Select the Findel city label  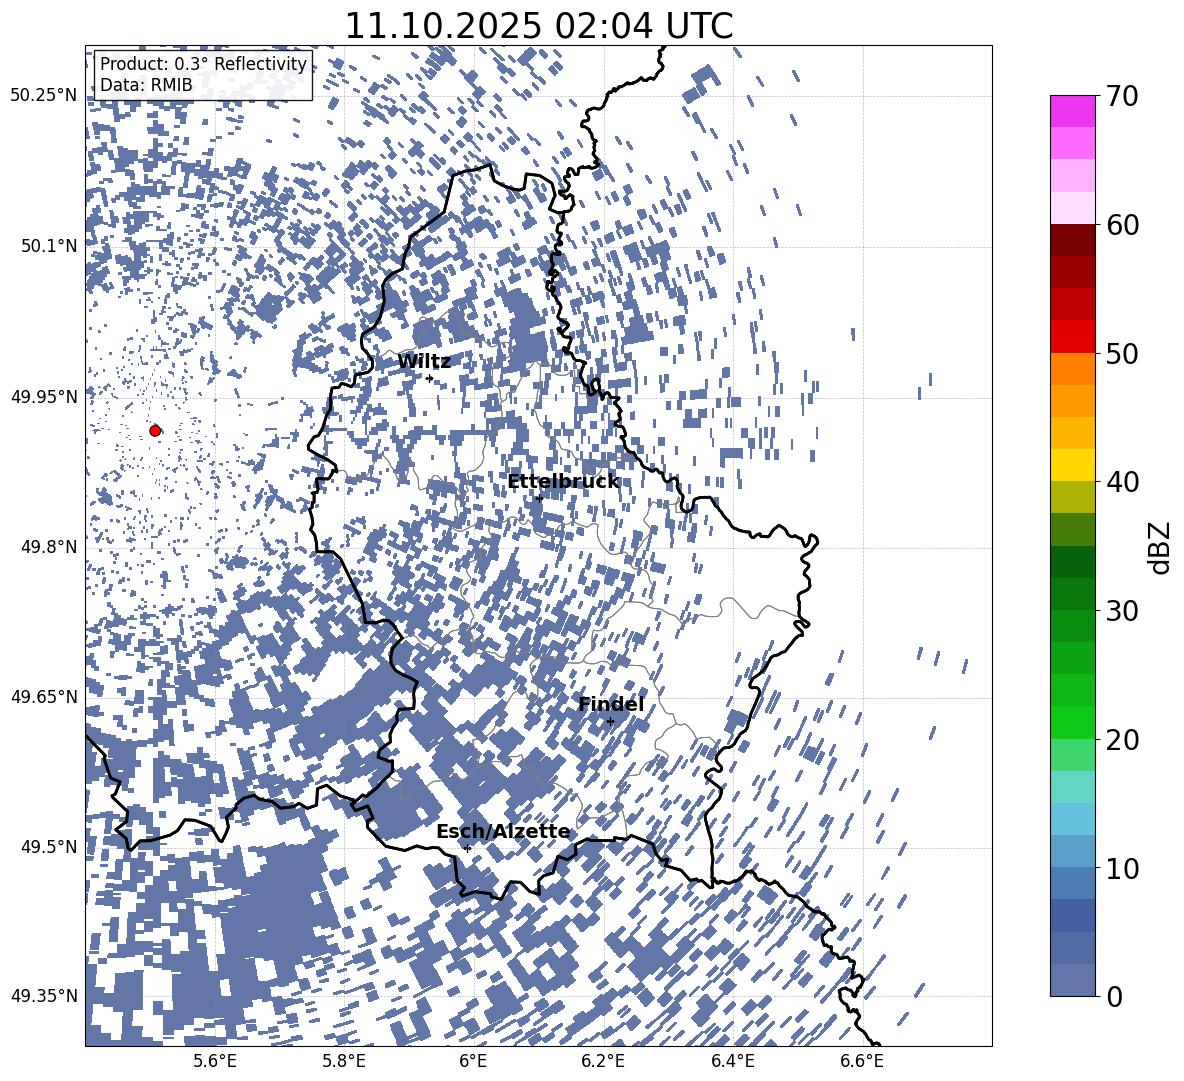pyautogui.click(x=611, y=704)
